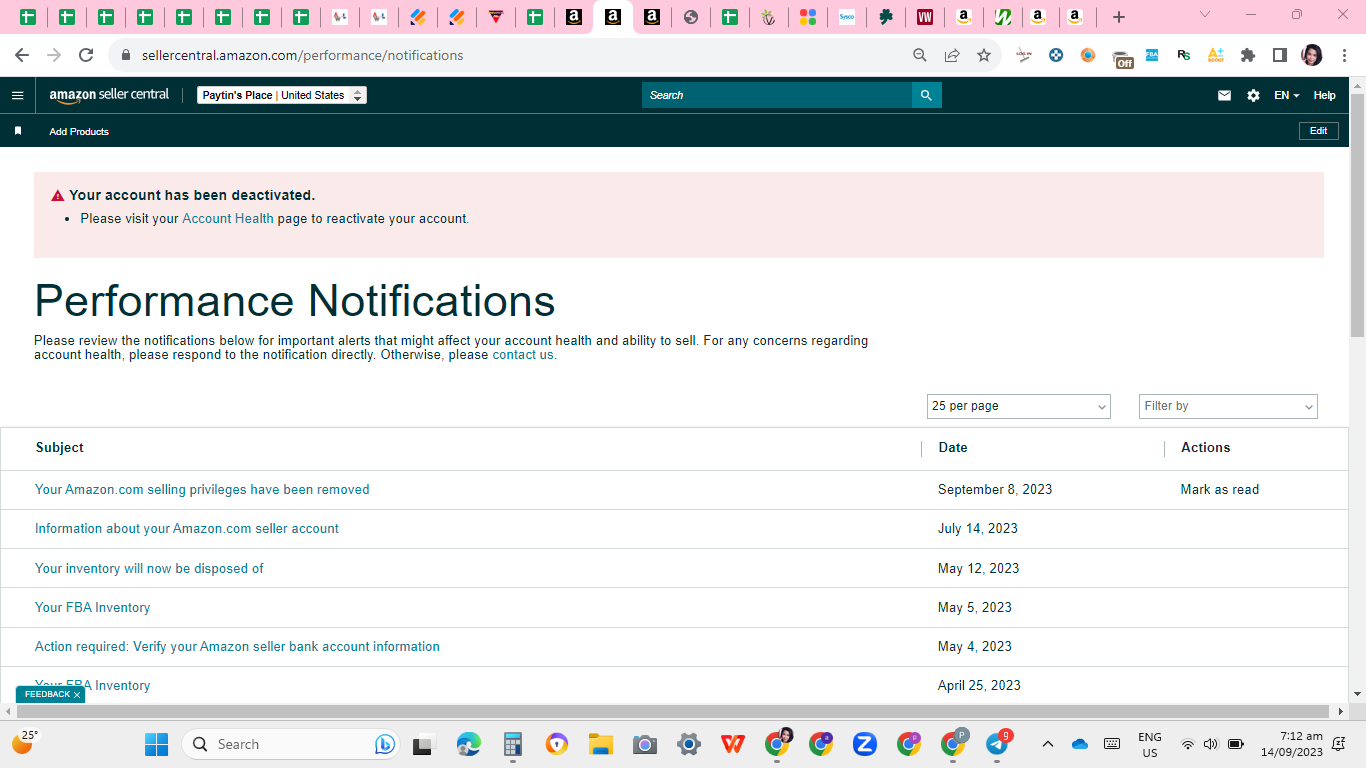Share this page using the share icon
This screenshot has width=1366, height=768.
point(952,55)
